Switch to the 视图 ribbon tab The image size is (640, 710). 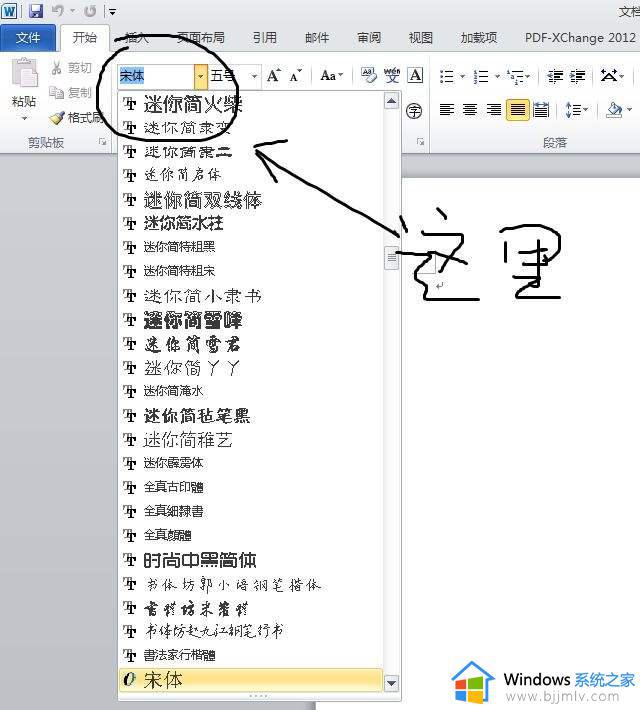pyautogui.click(x=421, y=38)
